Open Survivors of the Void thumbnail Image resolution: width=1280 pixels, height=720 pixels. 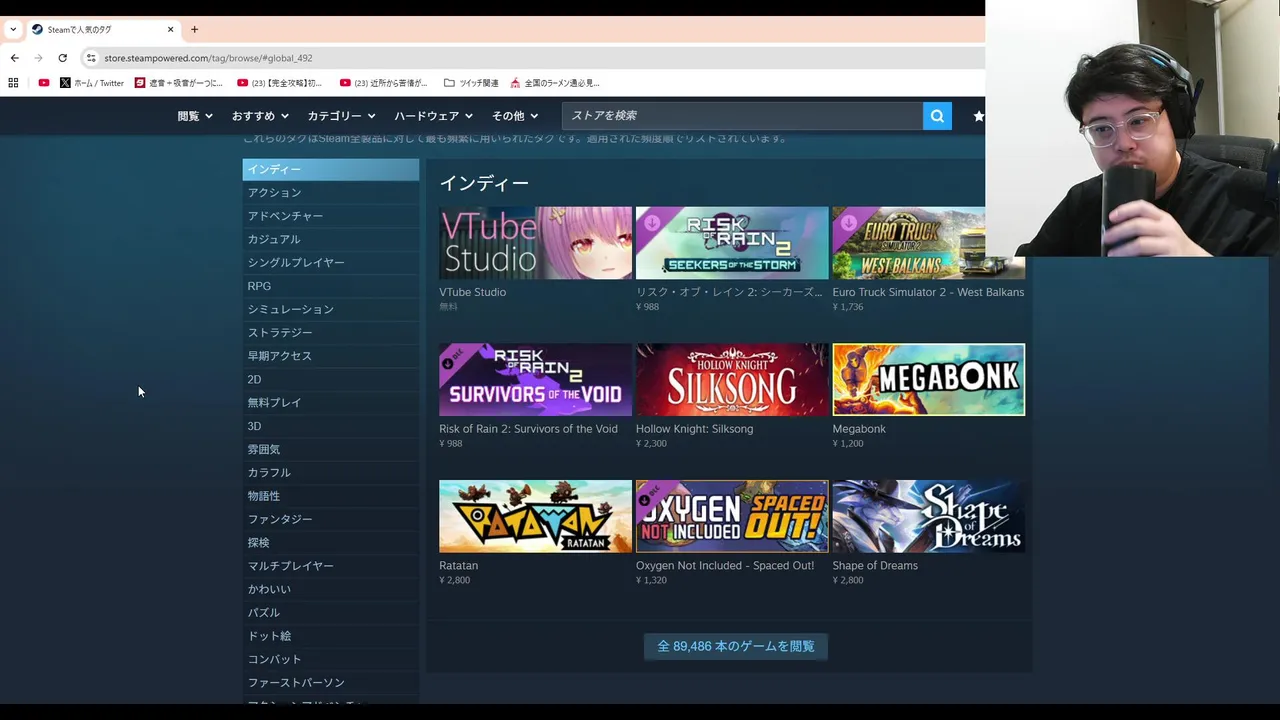tap(535, 380)
